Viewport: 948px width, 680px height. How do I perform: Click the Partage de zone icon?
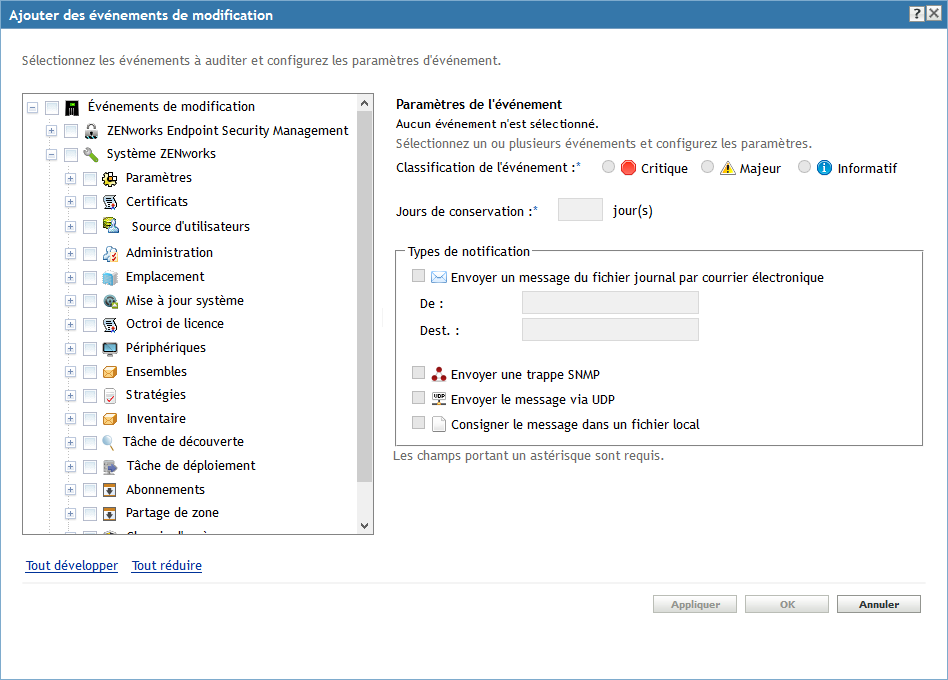point(109,514)
